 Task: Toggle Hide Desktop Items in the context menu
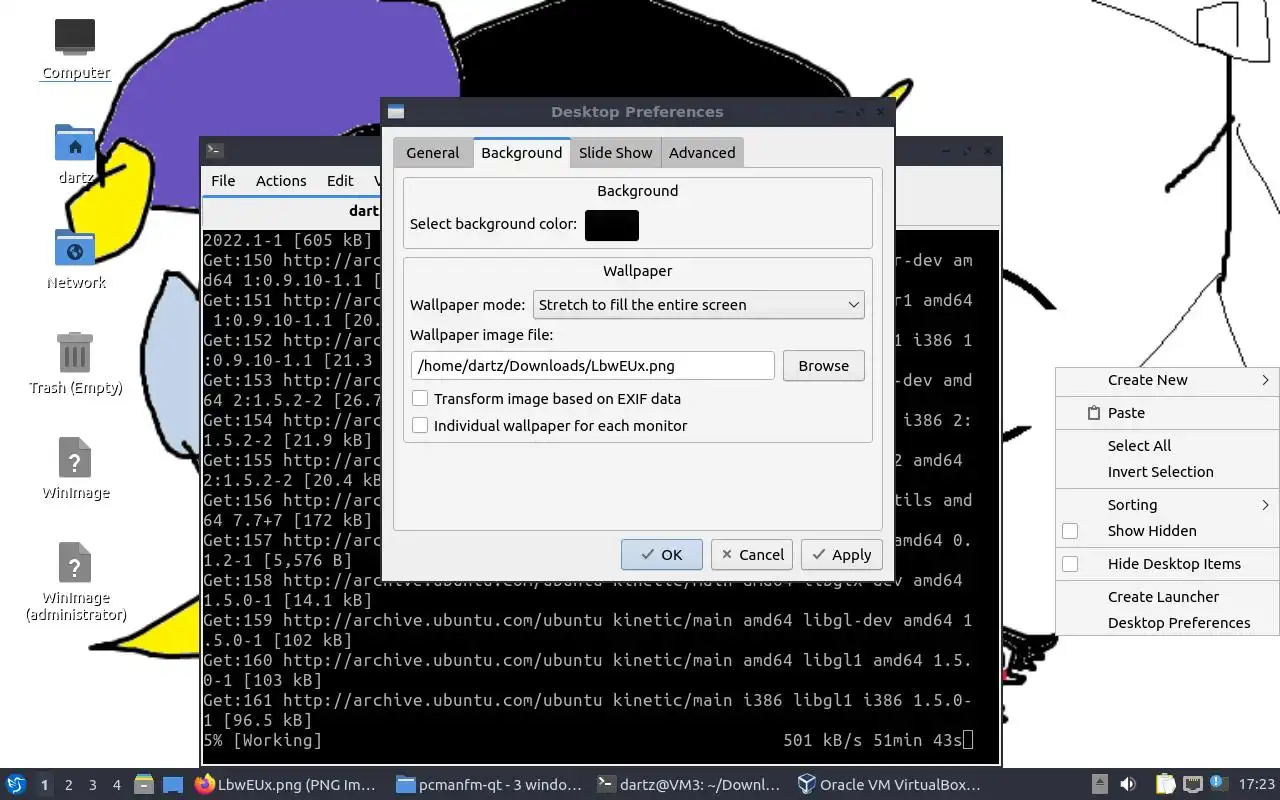click(1070, 564)
